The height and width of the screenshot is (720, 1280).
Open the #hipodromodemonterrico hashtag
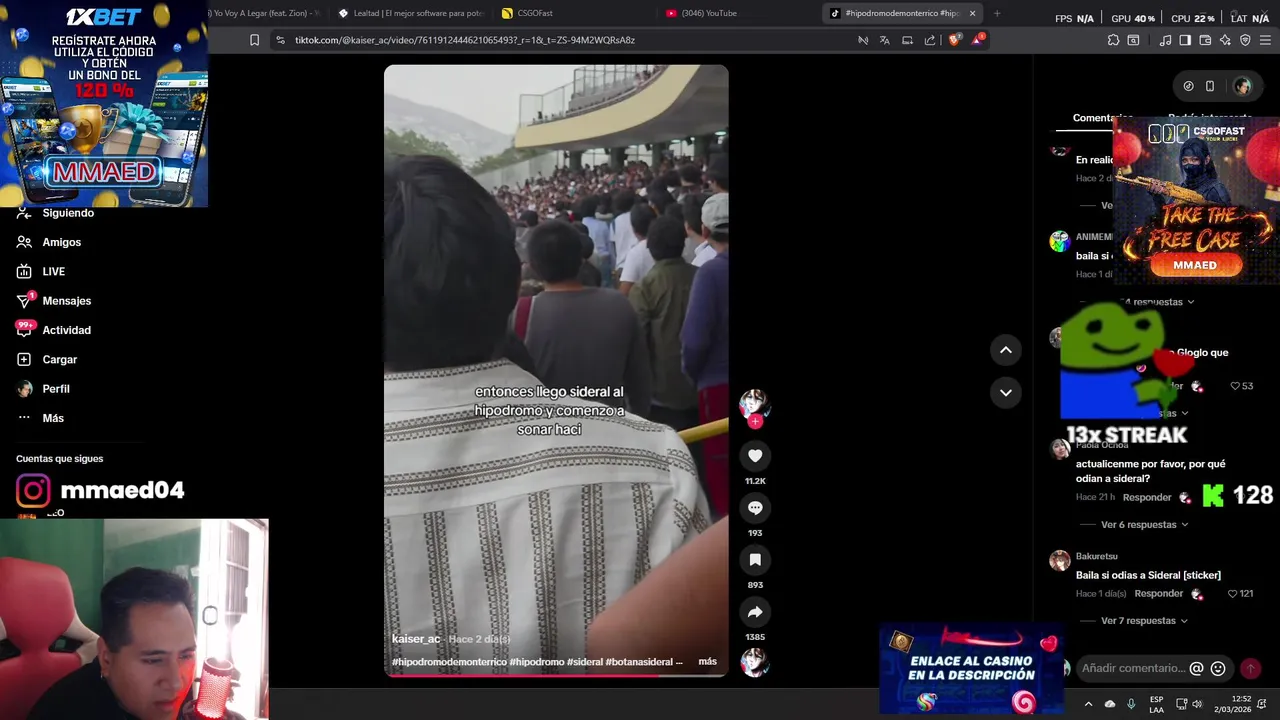point(449,662)
